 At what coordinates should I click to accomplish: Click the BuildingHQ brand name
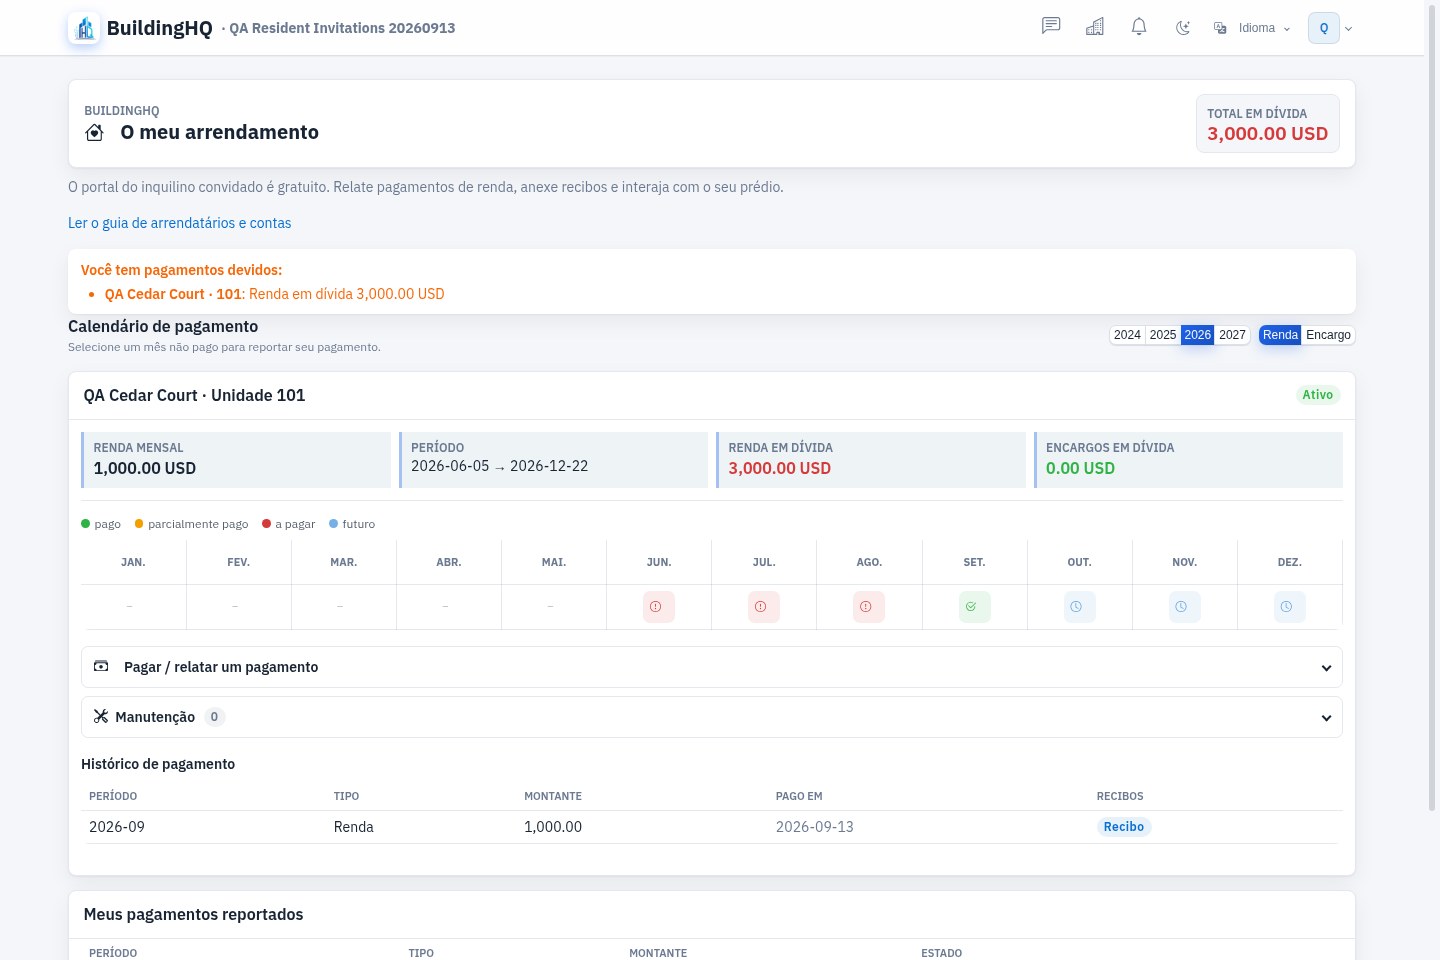[x=160, y=28]
